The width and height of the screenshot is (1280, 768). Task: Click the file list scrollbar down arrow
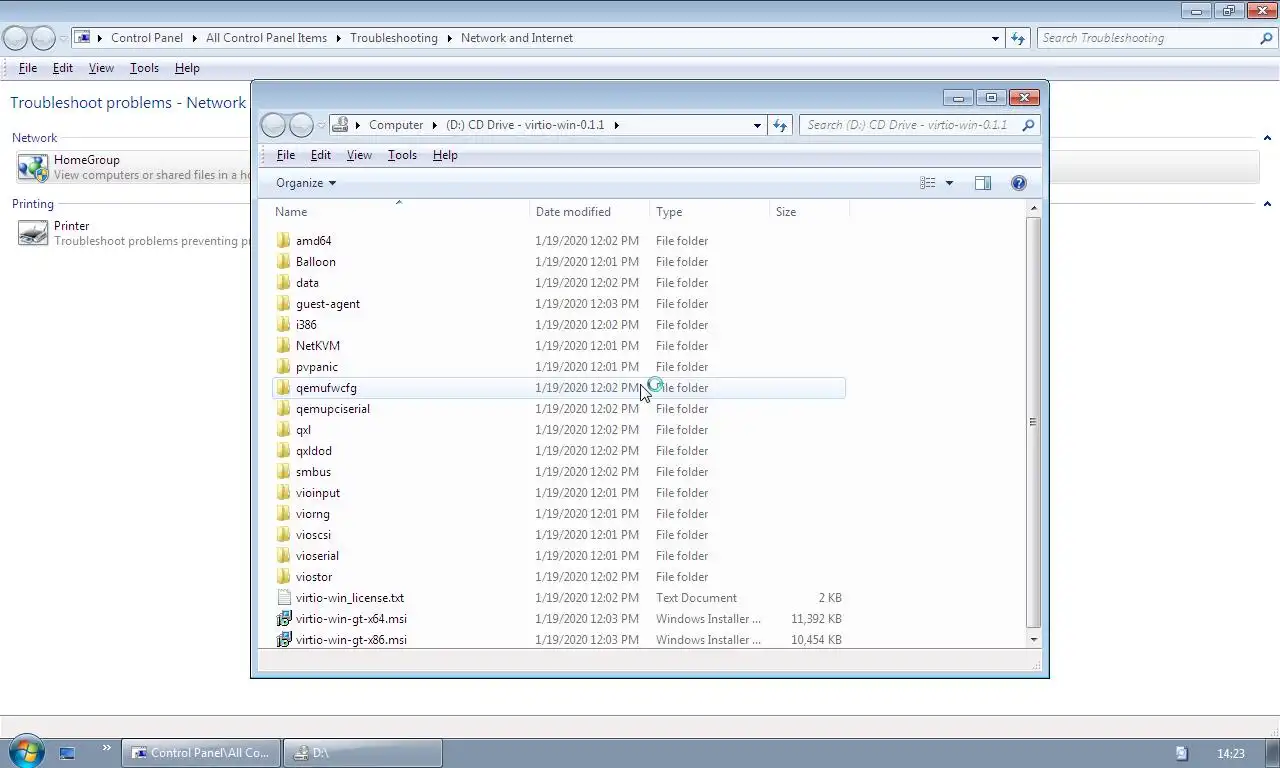click(1033, 639)
